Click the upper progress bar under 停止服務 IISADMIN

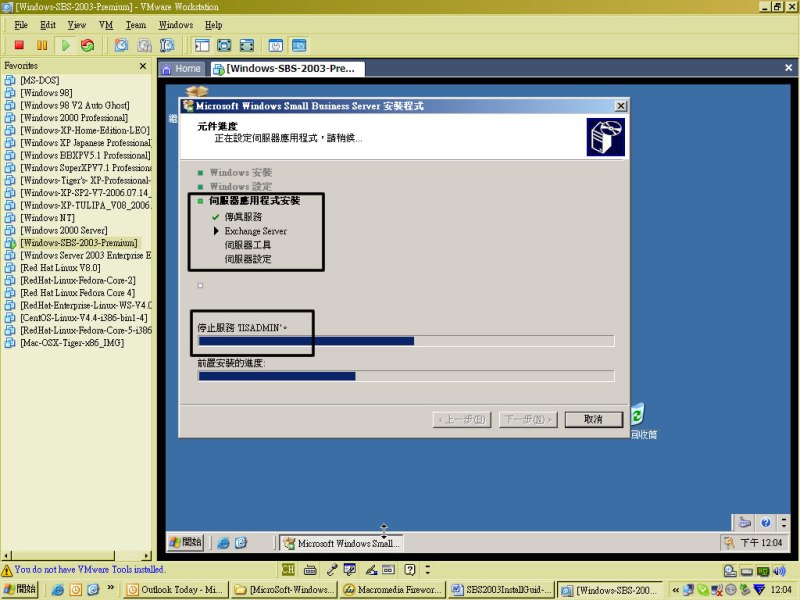tap(406, 341)
